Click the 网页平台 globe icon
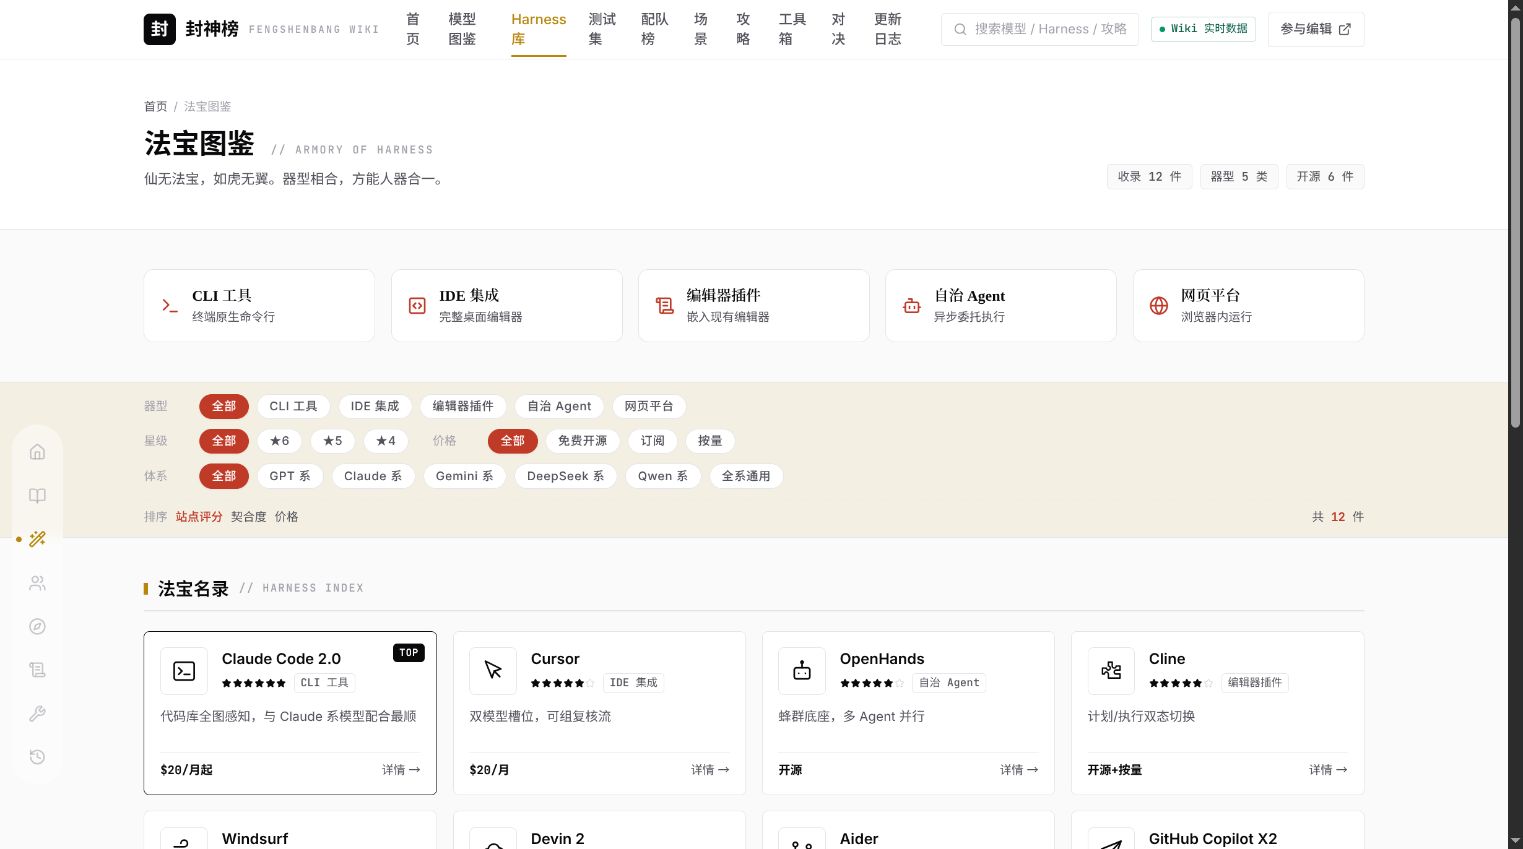 point(1159,306)
